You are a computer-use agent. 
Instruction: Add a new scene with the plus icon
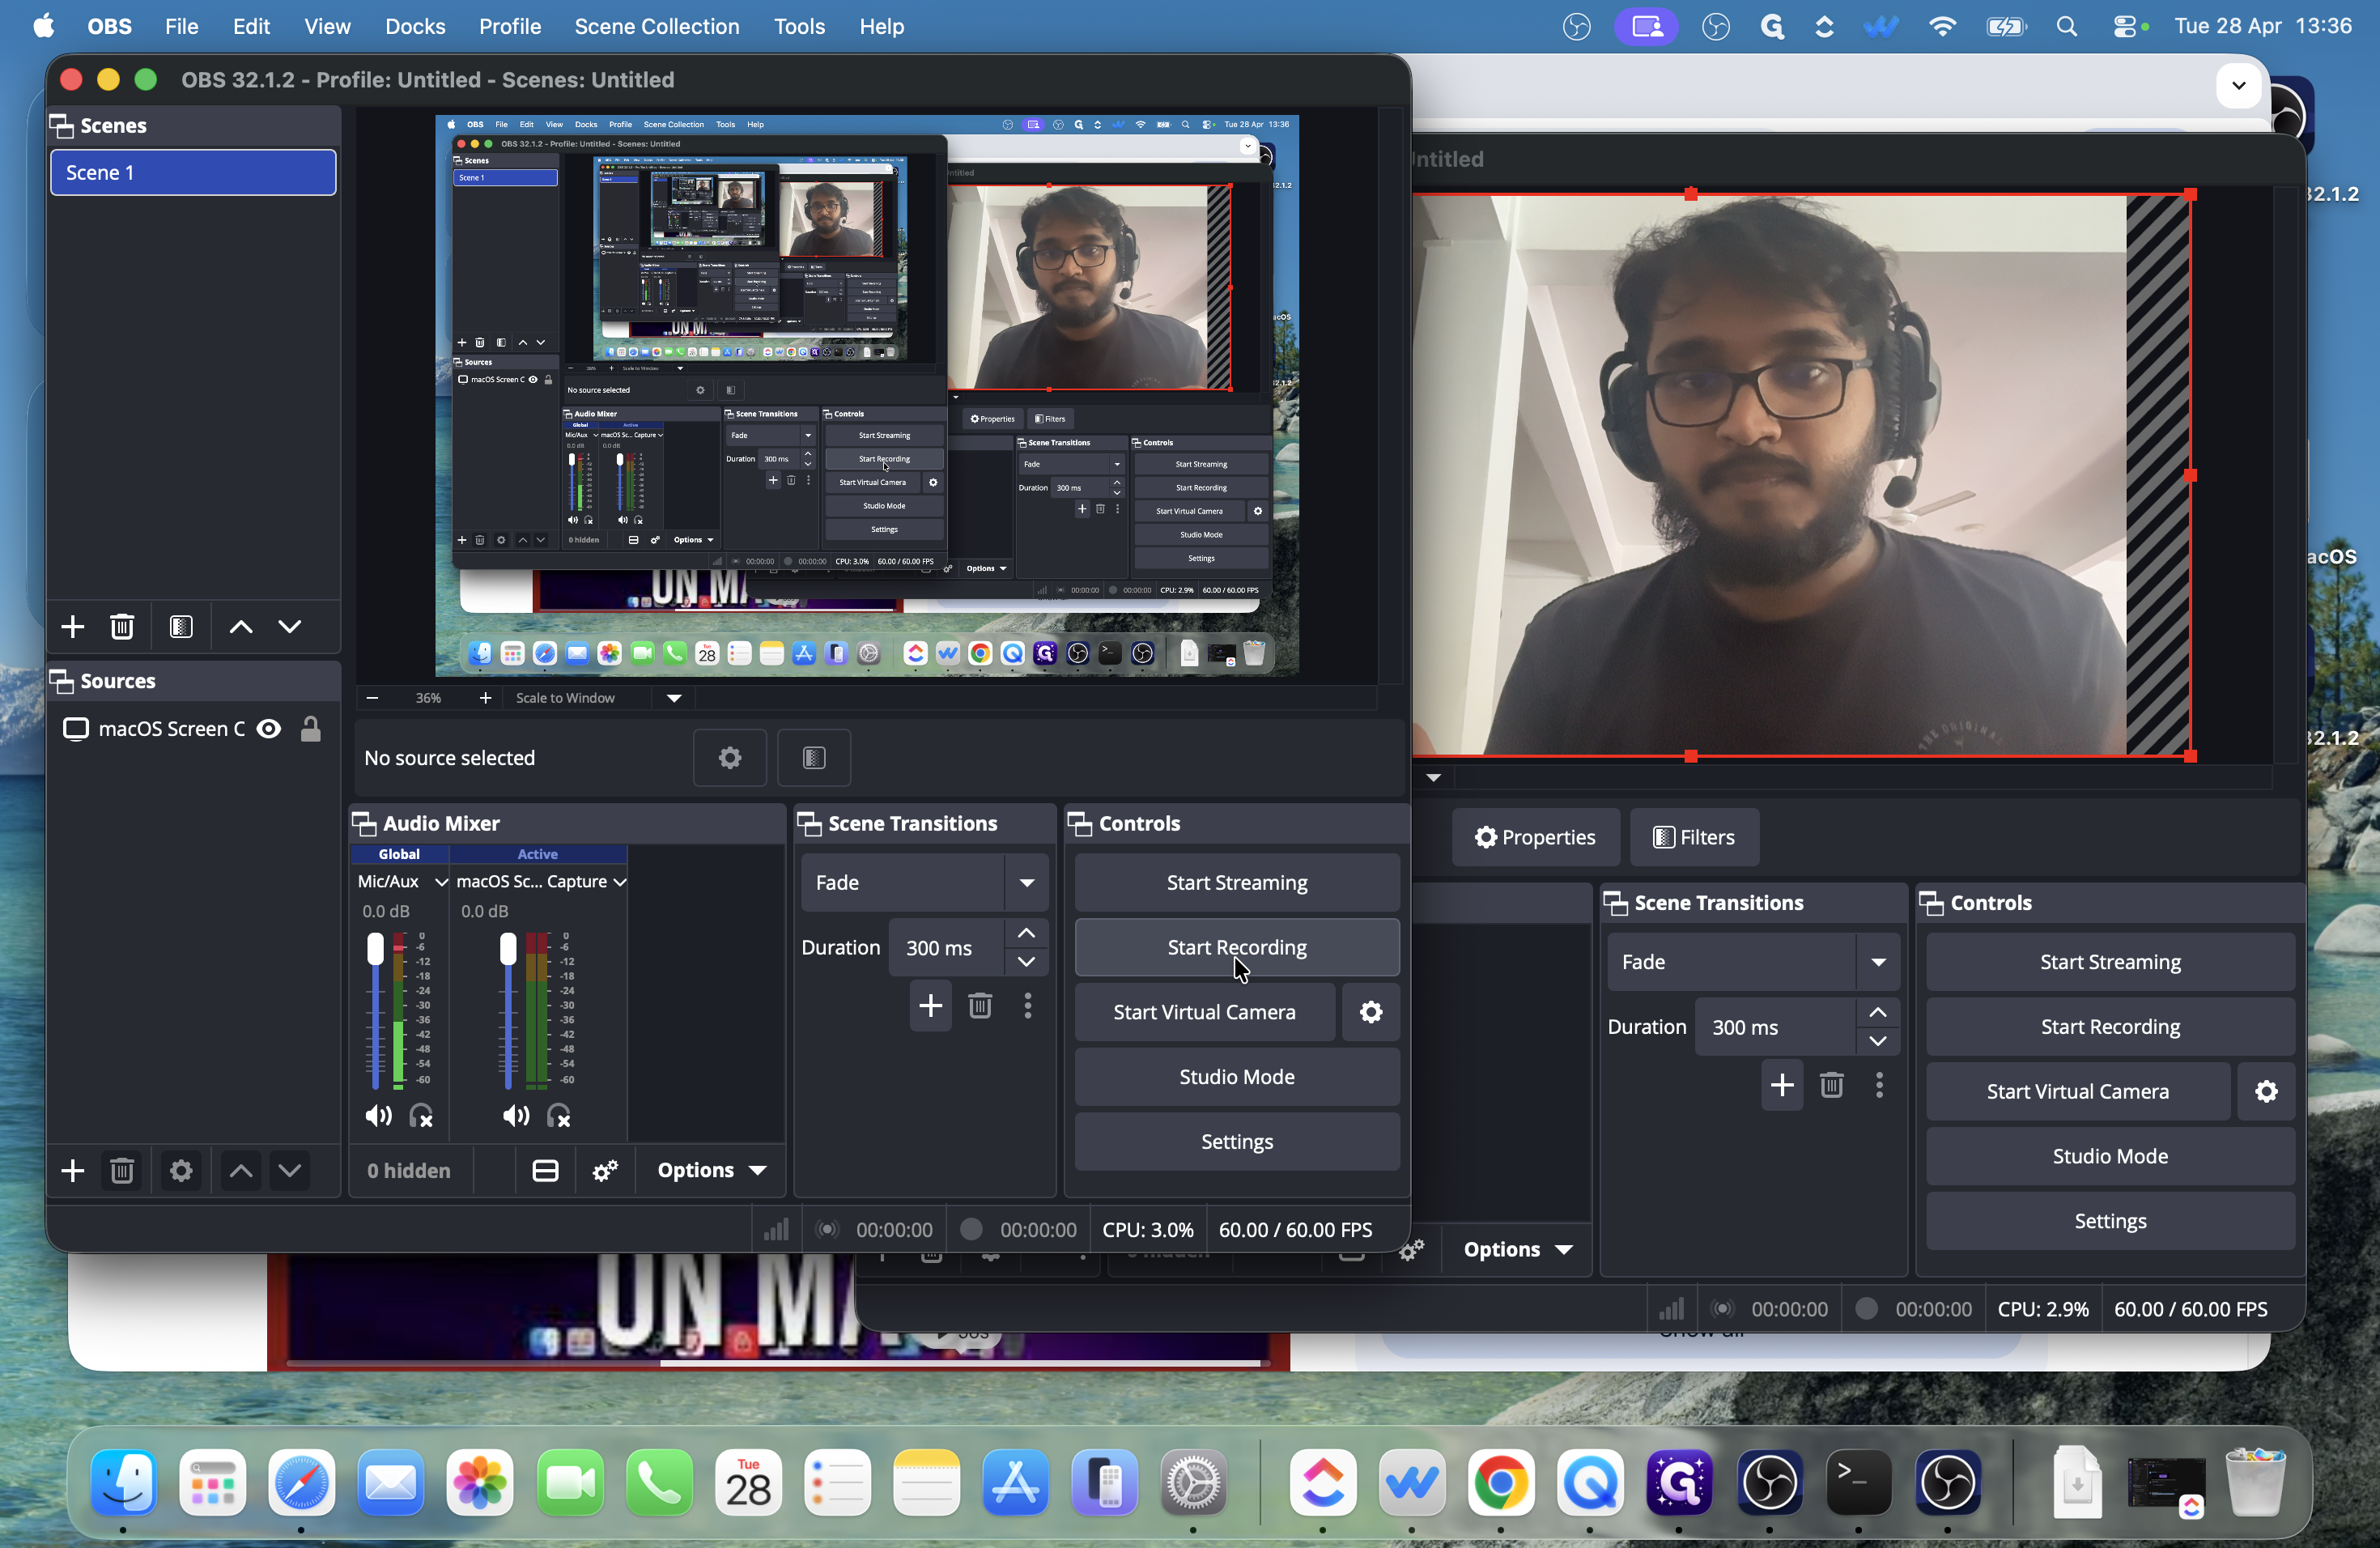pos(72,627)
